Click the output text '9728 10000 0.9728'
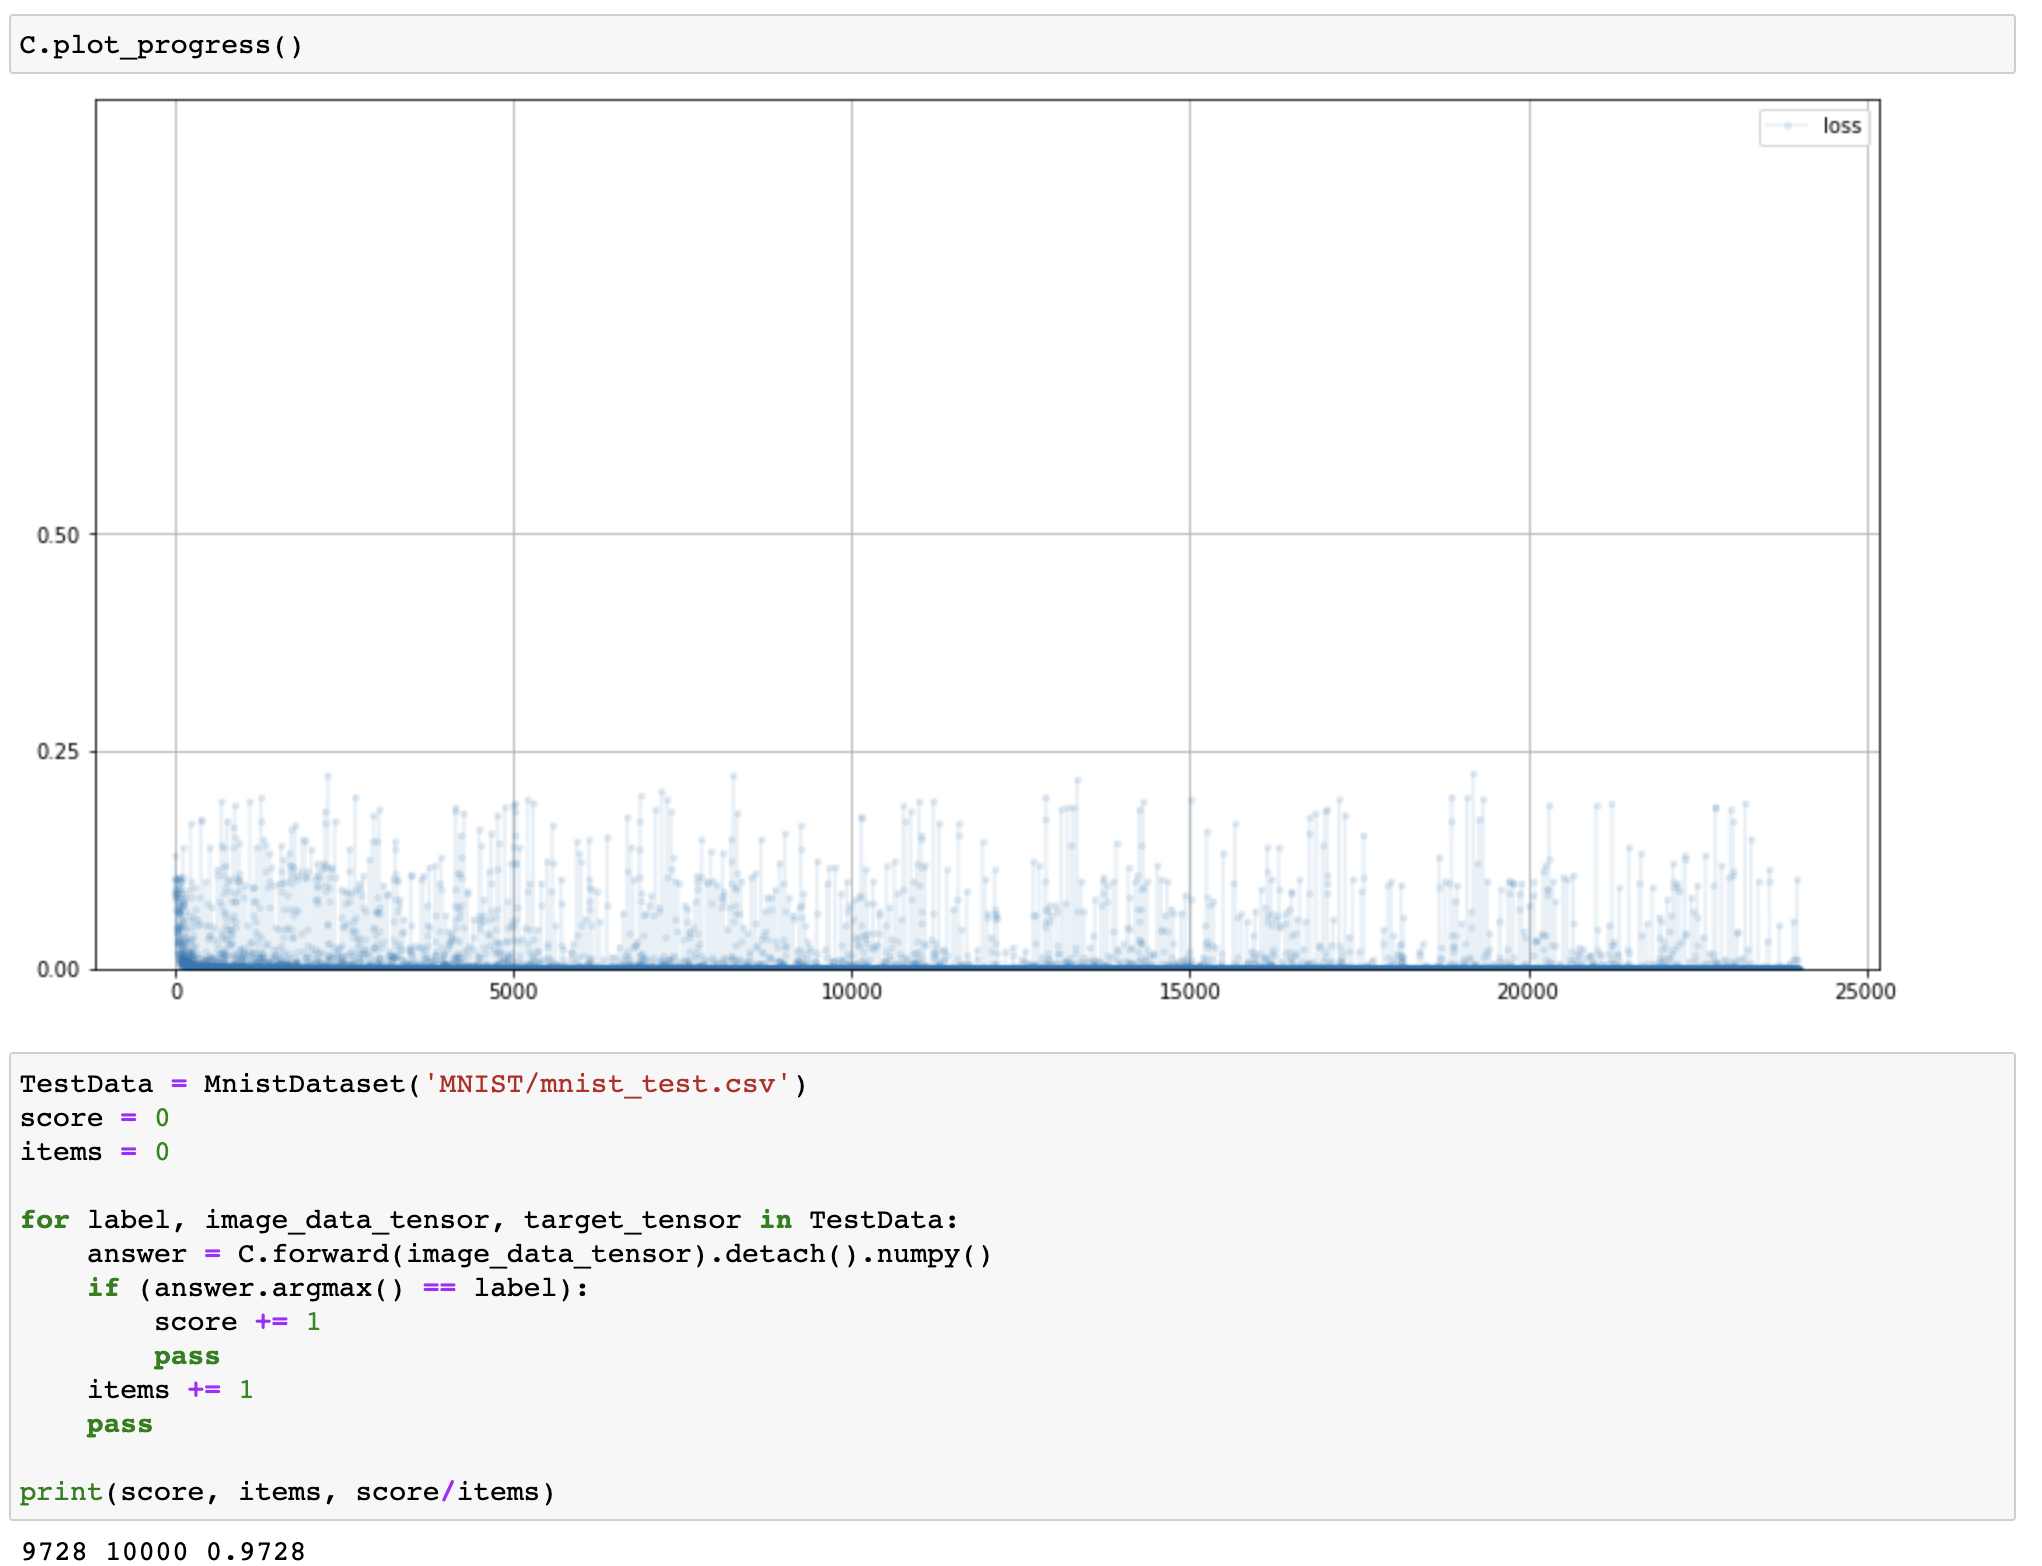The image size is (2042, 1566). [x=163, y=1551]
